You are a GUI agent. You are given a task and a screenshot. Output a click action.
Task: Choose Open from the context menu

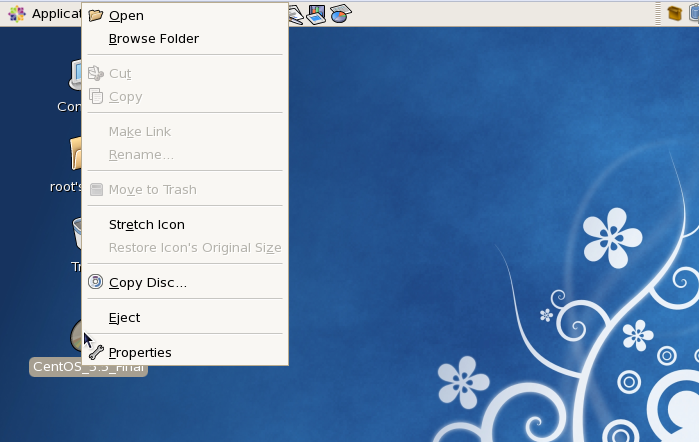coord(185,16)
